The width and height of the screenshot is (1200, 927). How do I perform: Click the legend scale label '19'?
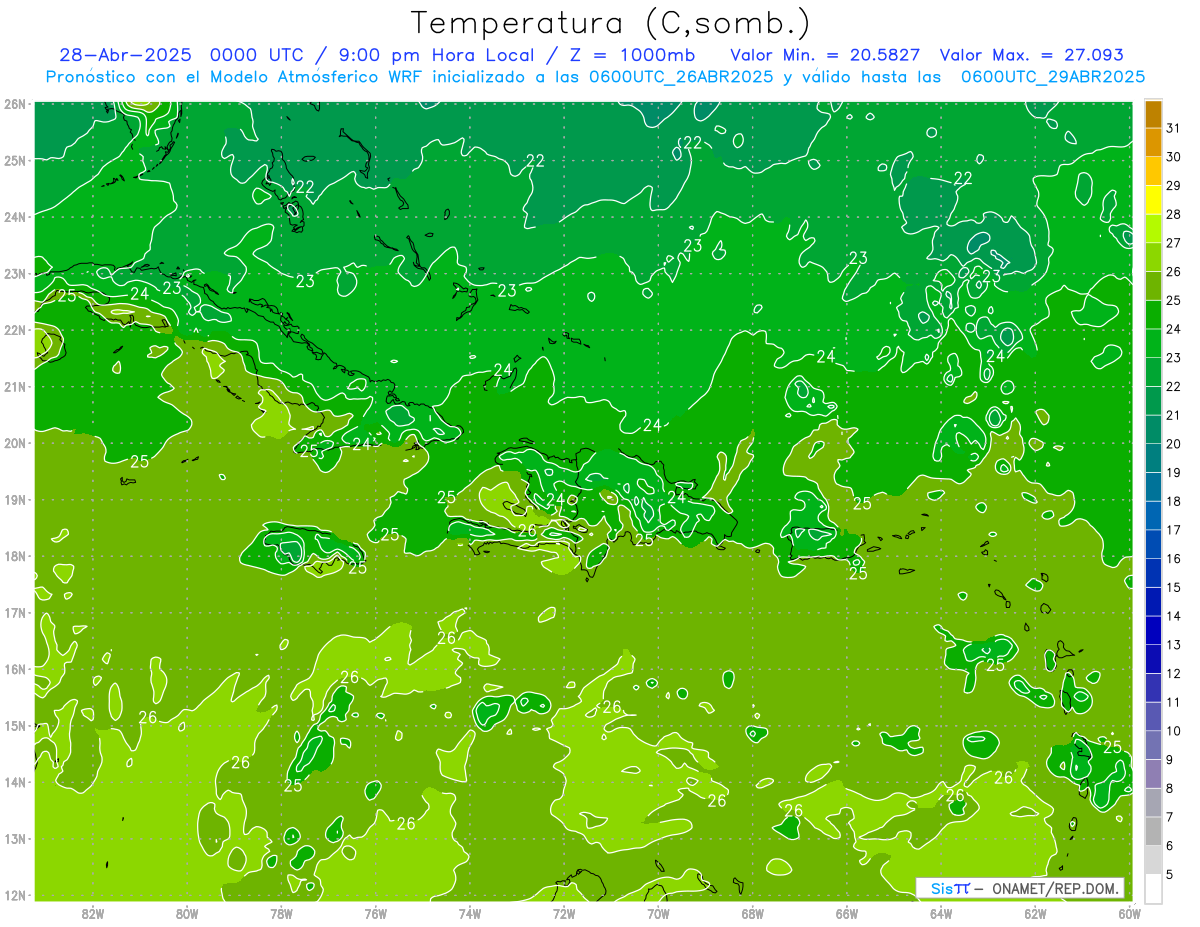pyautogui.click(x=1174, y=473)
